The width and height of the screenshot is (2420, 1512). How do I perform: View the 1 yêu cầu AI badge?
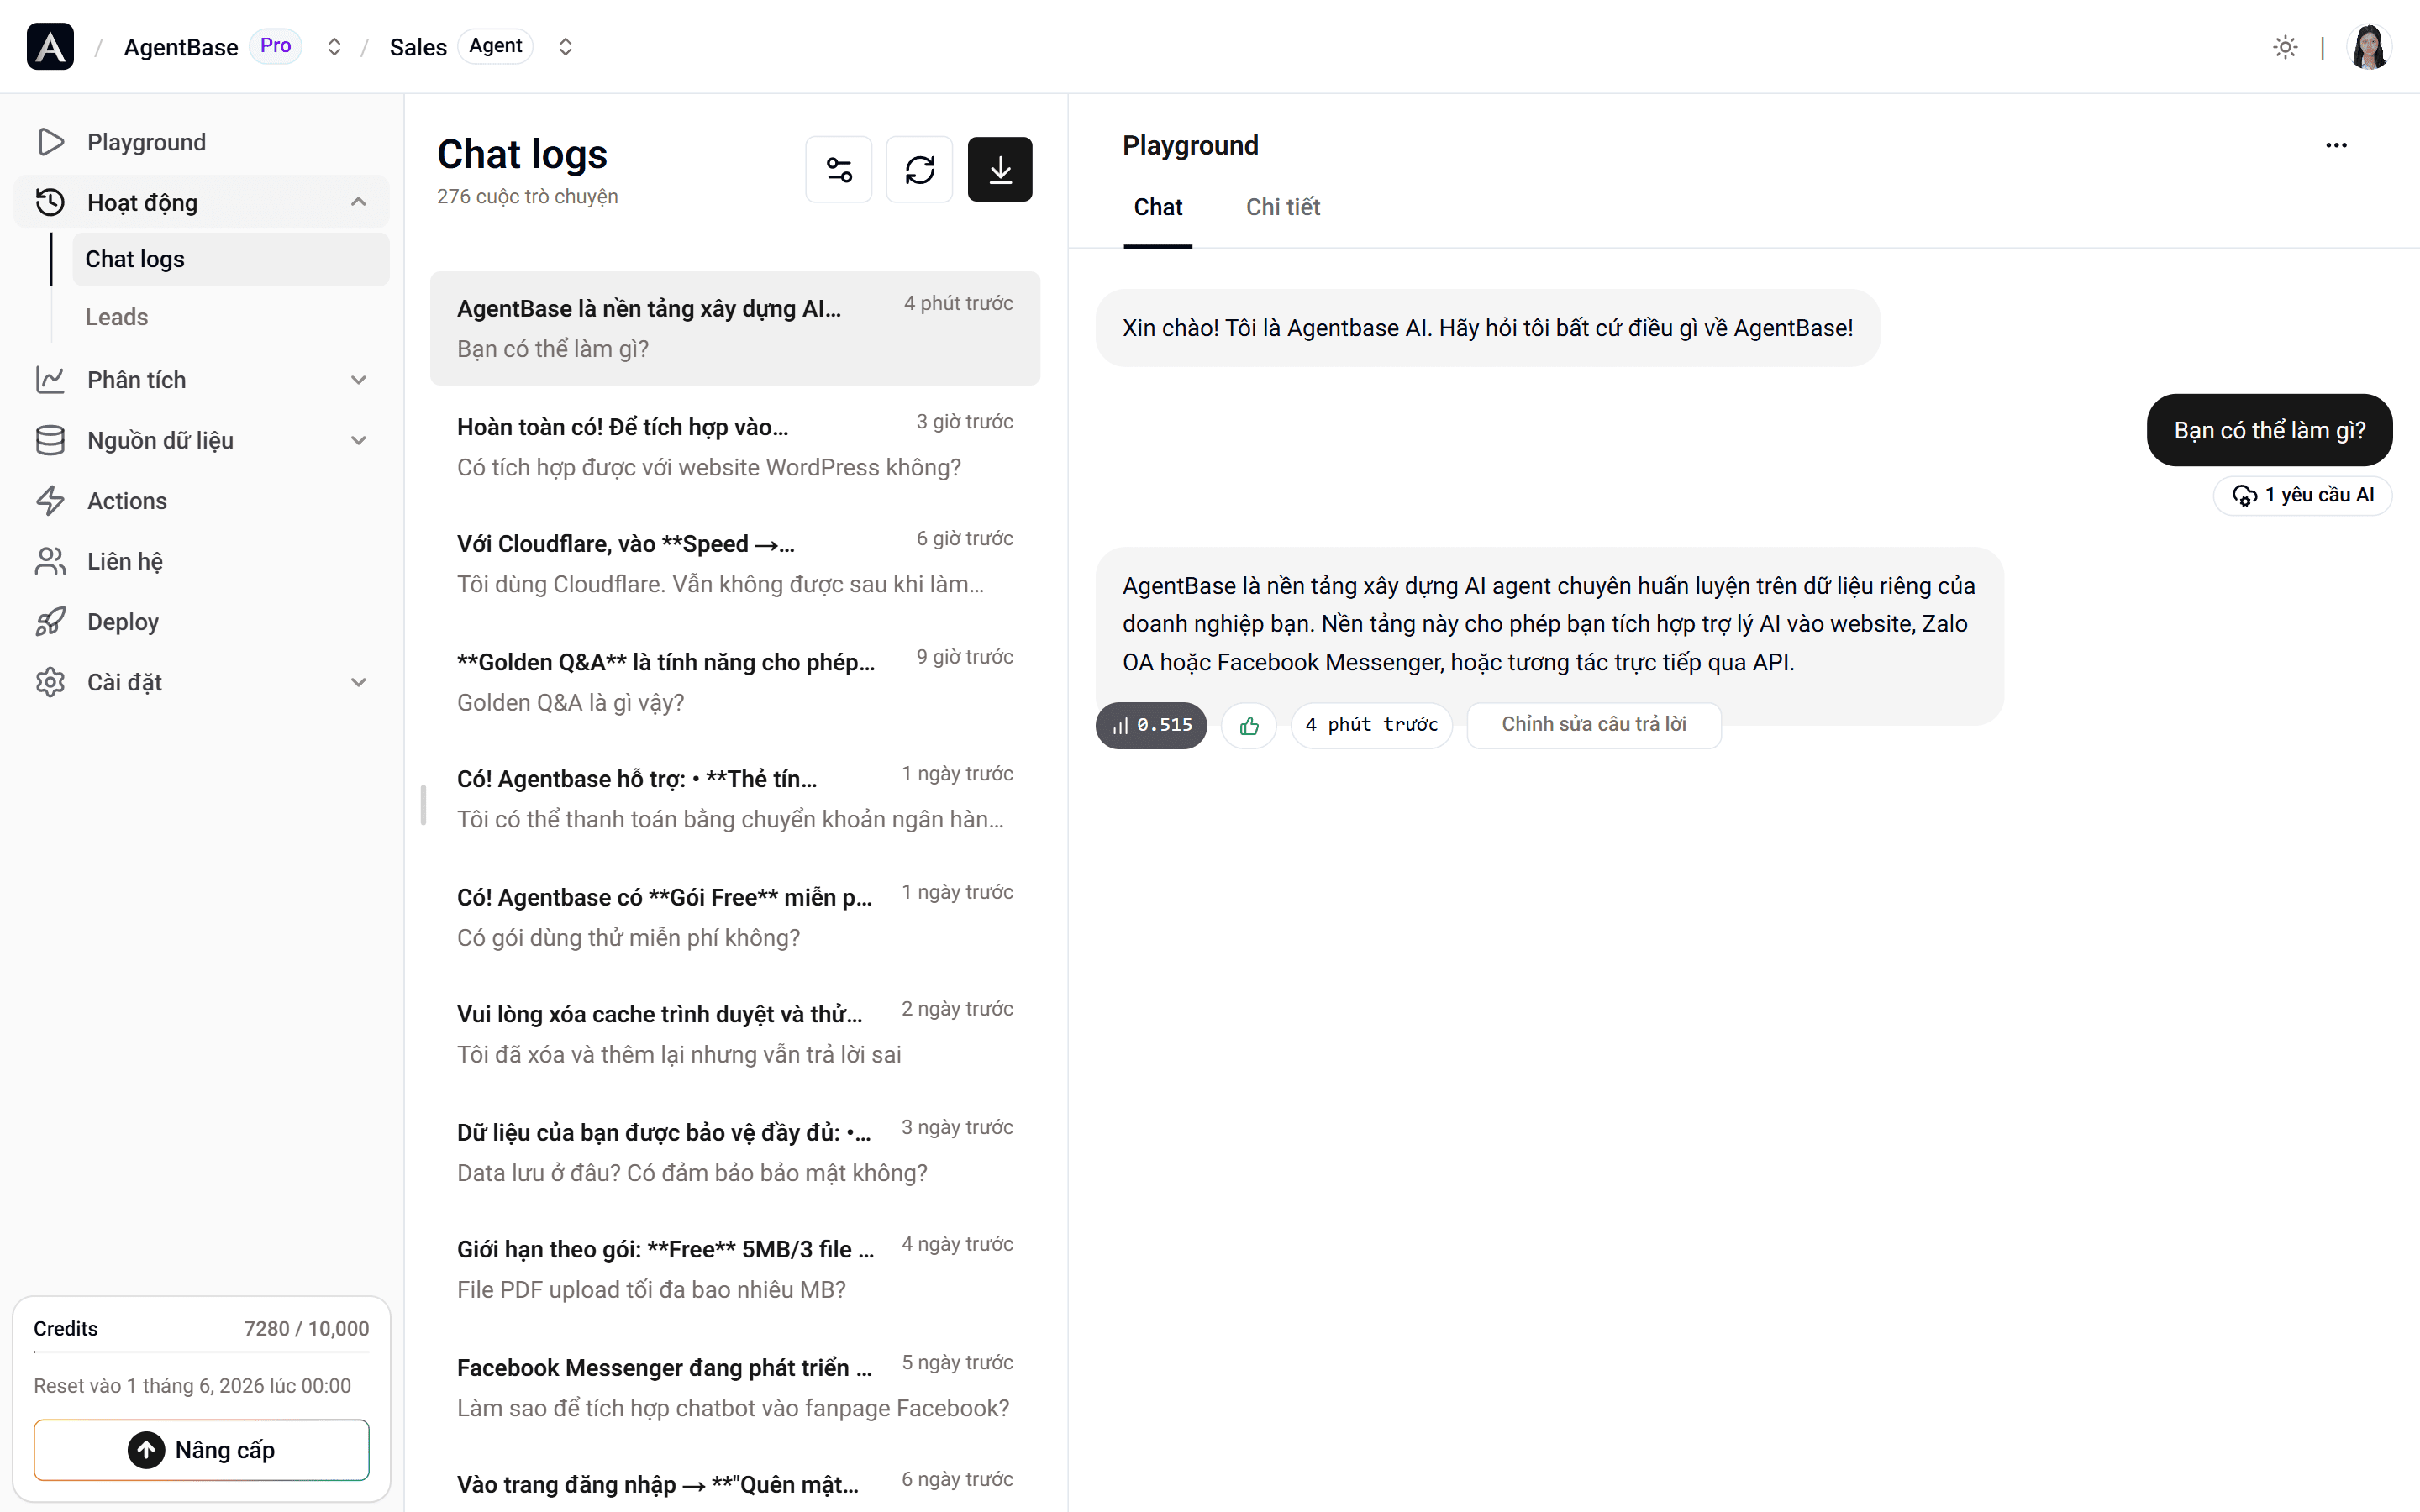point(2302,495)
